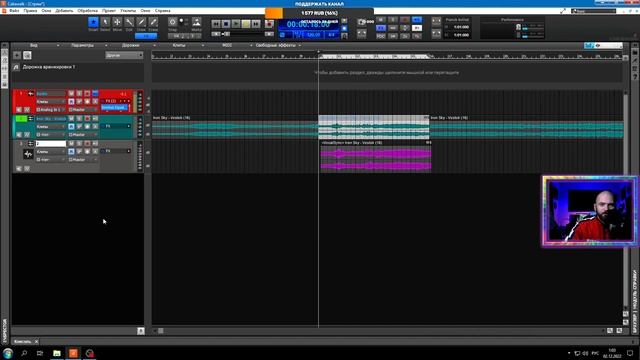640x360 pixels.
Task: Click the time display 00:00:18:00
Action: 308,24
